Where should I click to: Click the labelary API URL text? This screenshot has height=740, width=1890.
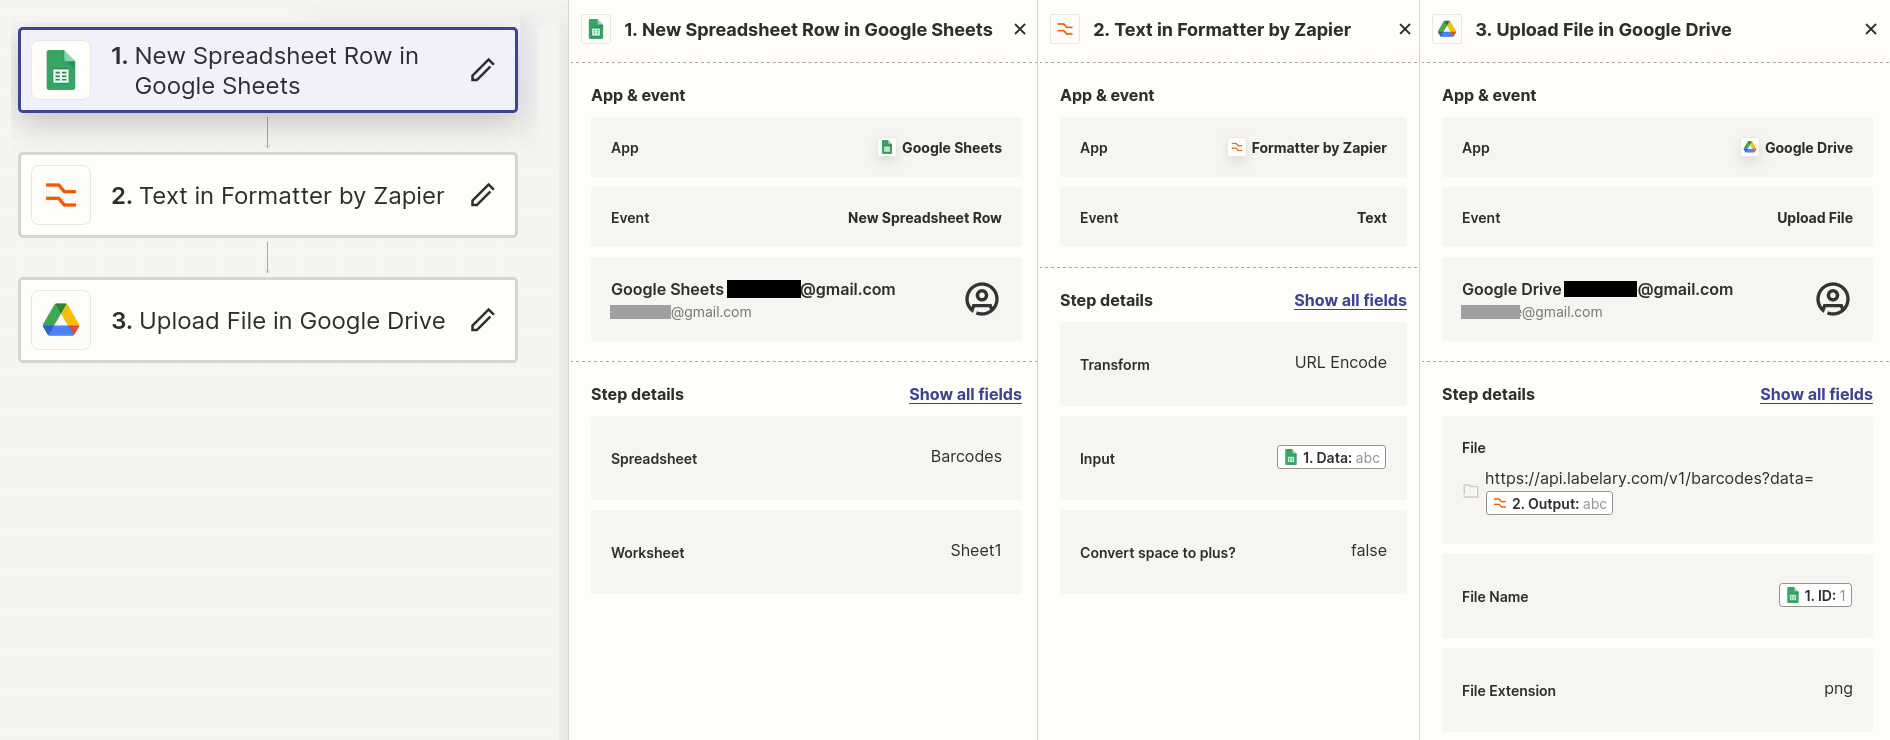pos(1649,479)
